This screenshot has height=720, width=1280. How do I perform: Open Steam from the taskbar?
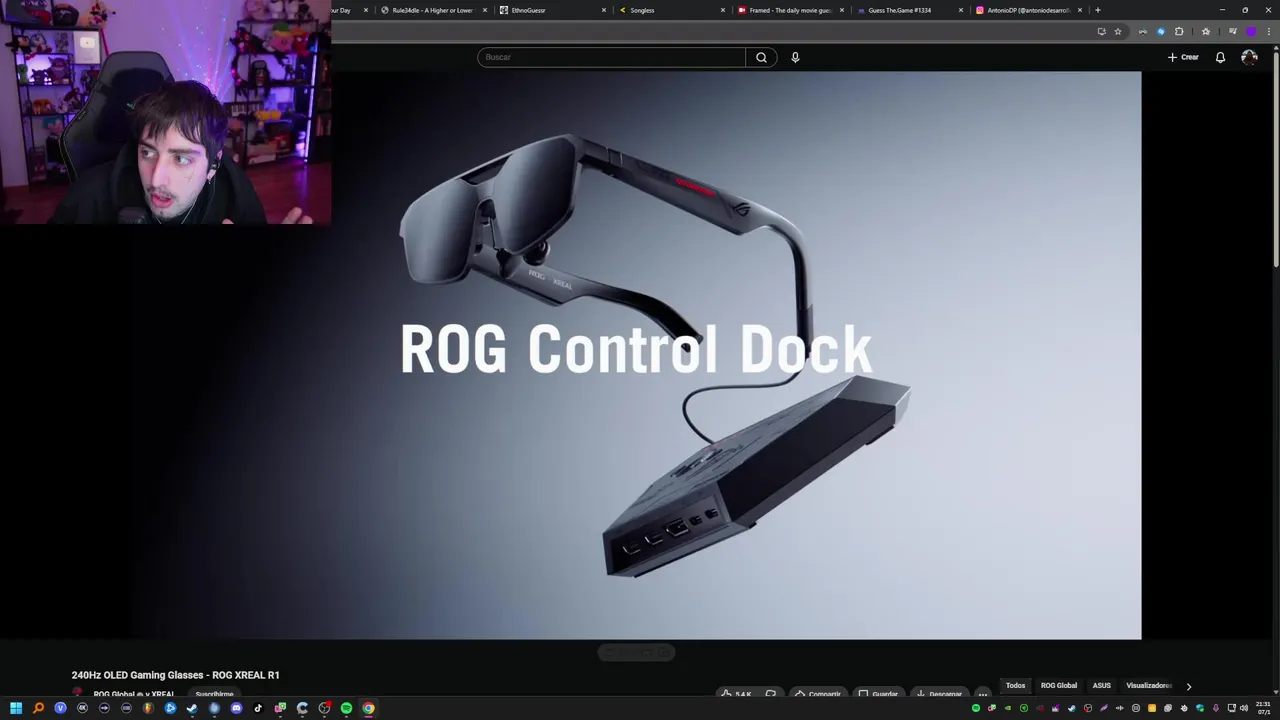192,708
